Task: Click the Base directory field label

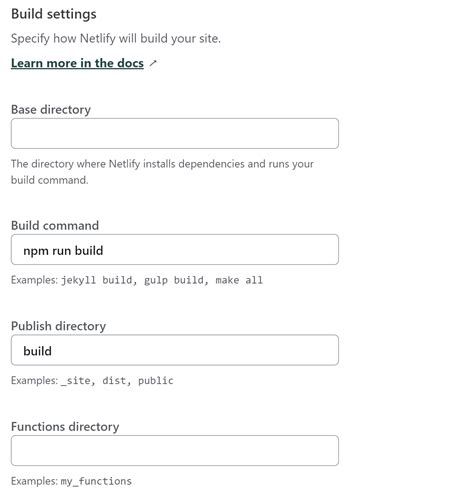Action: [x=51, y=110]
